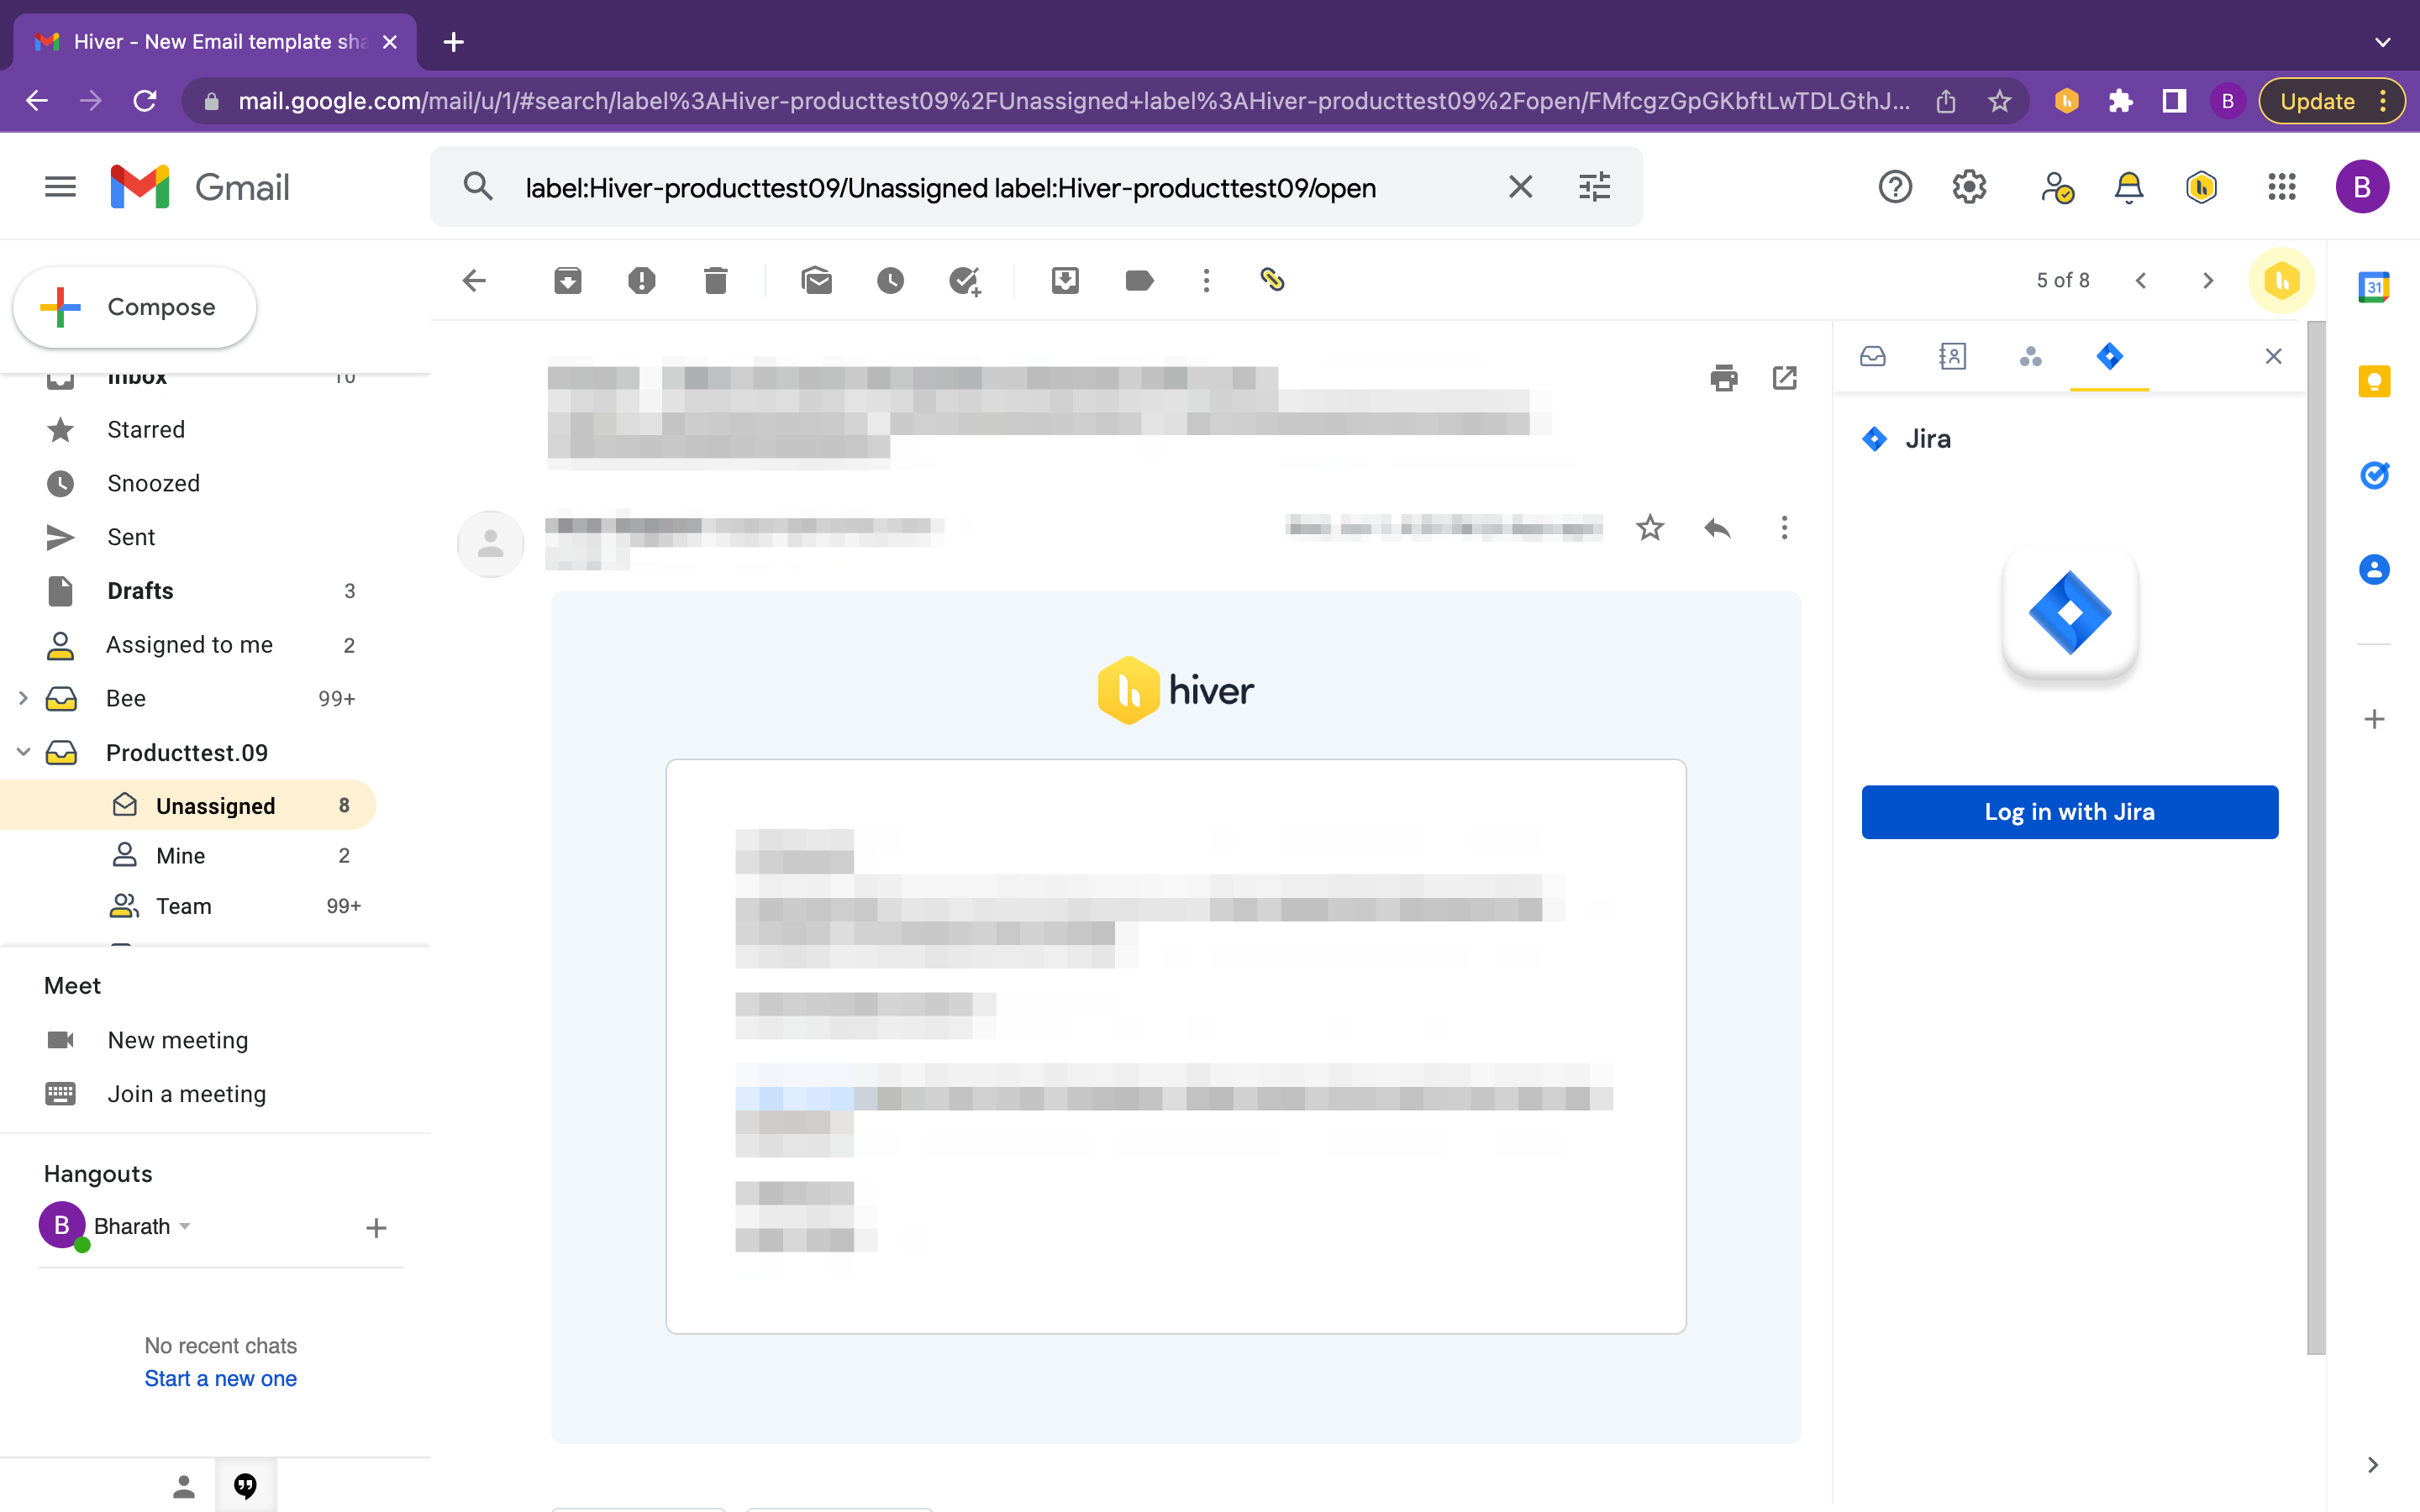This screenshot has width=2420, height=1512.
Task: Click Hiver hexagon icon in Gmail header
Action: pyautogui.click(x=2202, y=187)
